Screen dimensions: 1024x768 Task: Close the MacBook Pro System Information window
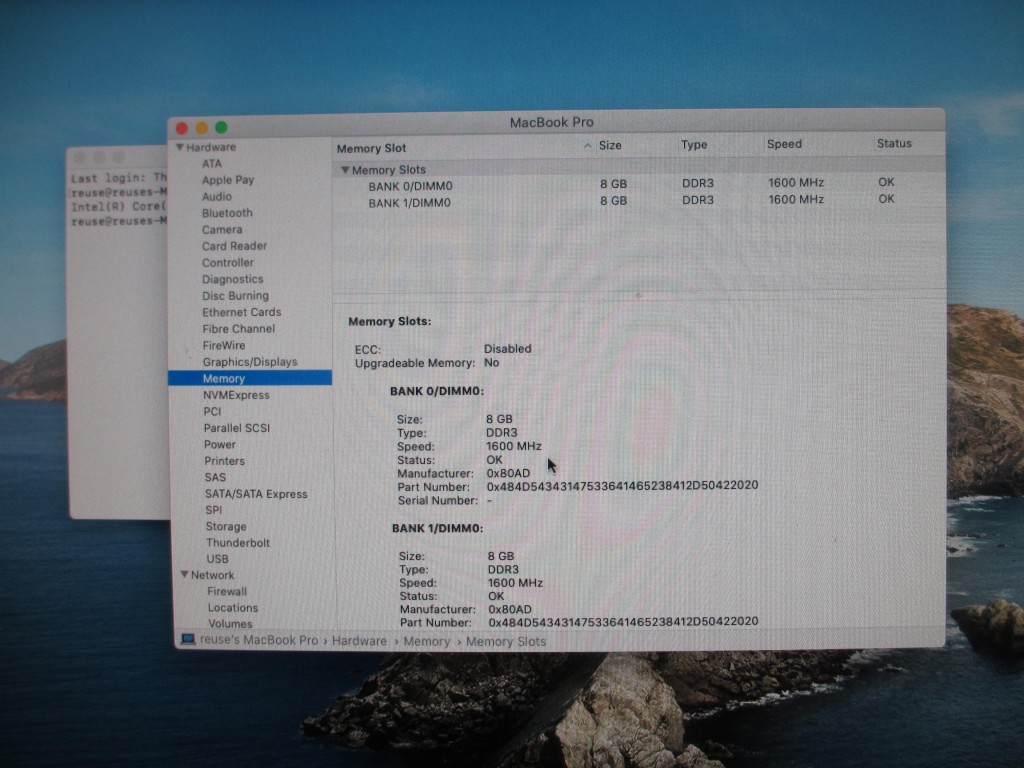pyautogui.click(x=182, y=128)
